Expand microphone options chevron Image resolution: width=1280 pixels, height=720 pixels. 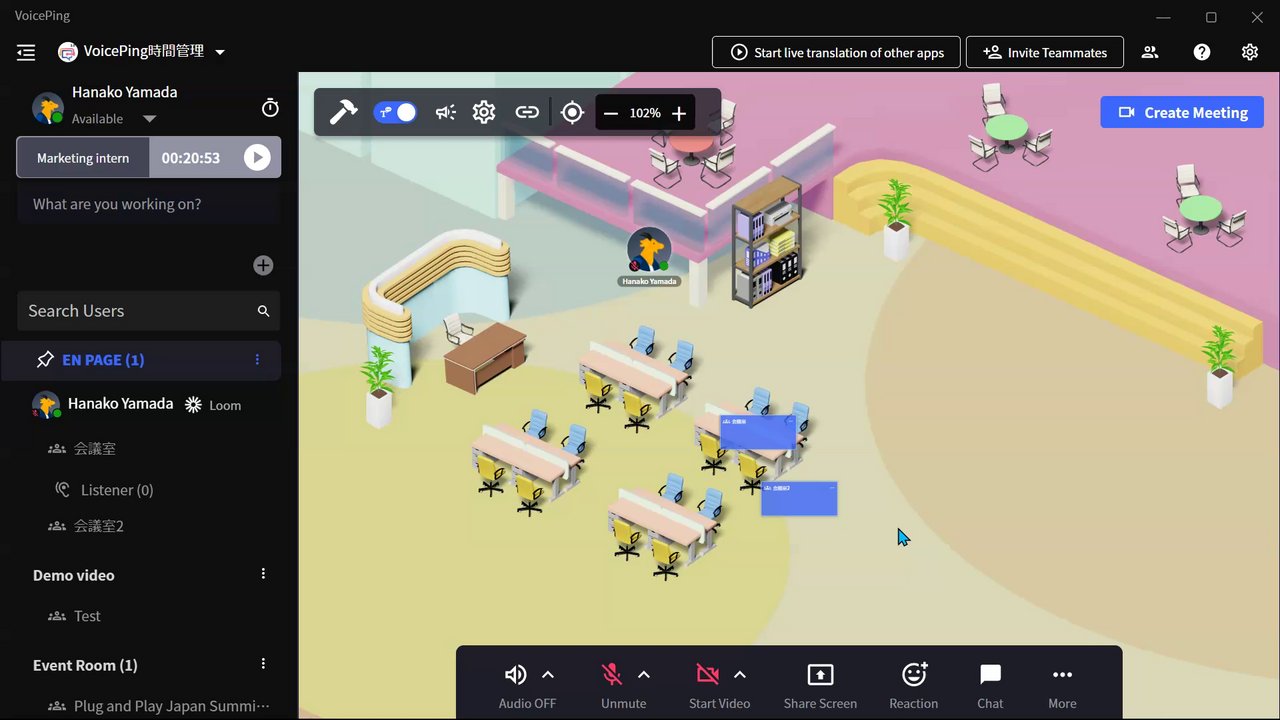644,675
